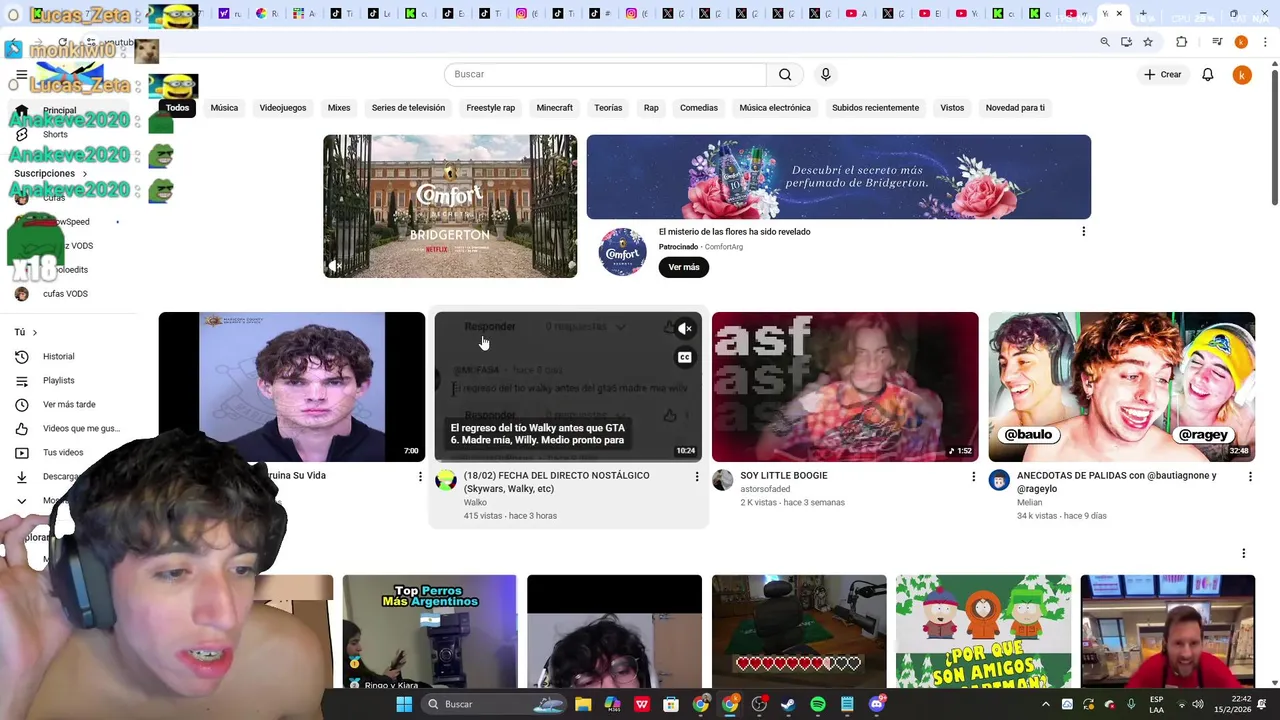Screen dimensions: 1280x720
Task: Click the Crear button
Action: pos(1163,75)
